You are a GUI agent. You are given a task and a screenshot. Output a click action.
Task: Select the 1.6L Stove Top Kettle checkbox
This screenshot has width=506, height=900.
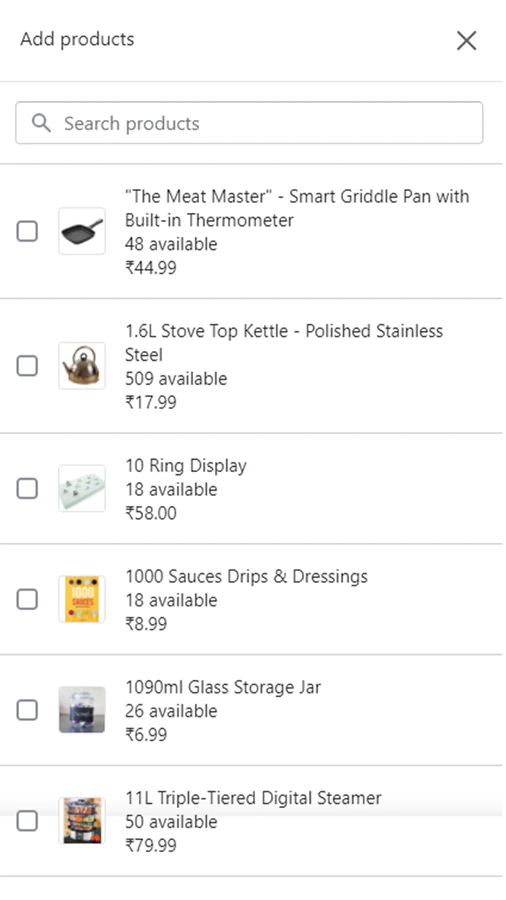[x=27, y=366]
